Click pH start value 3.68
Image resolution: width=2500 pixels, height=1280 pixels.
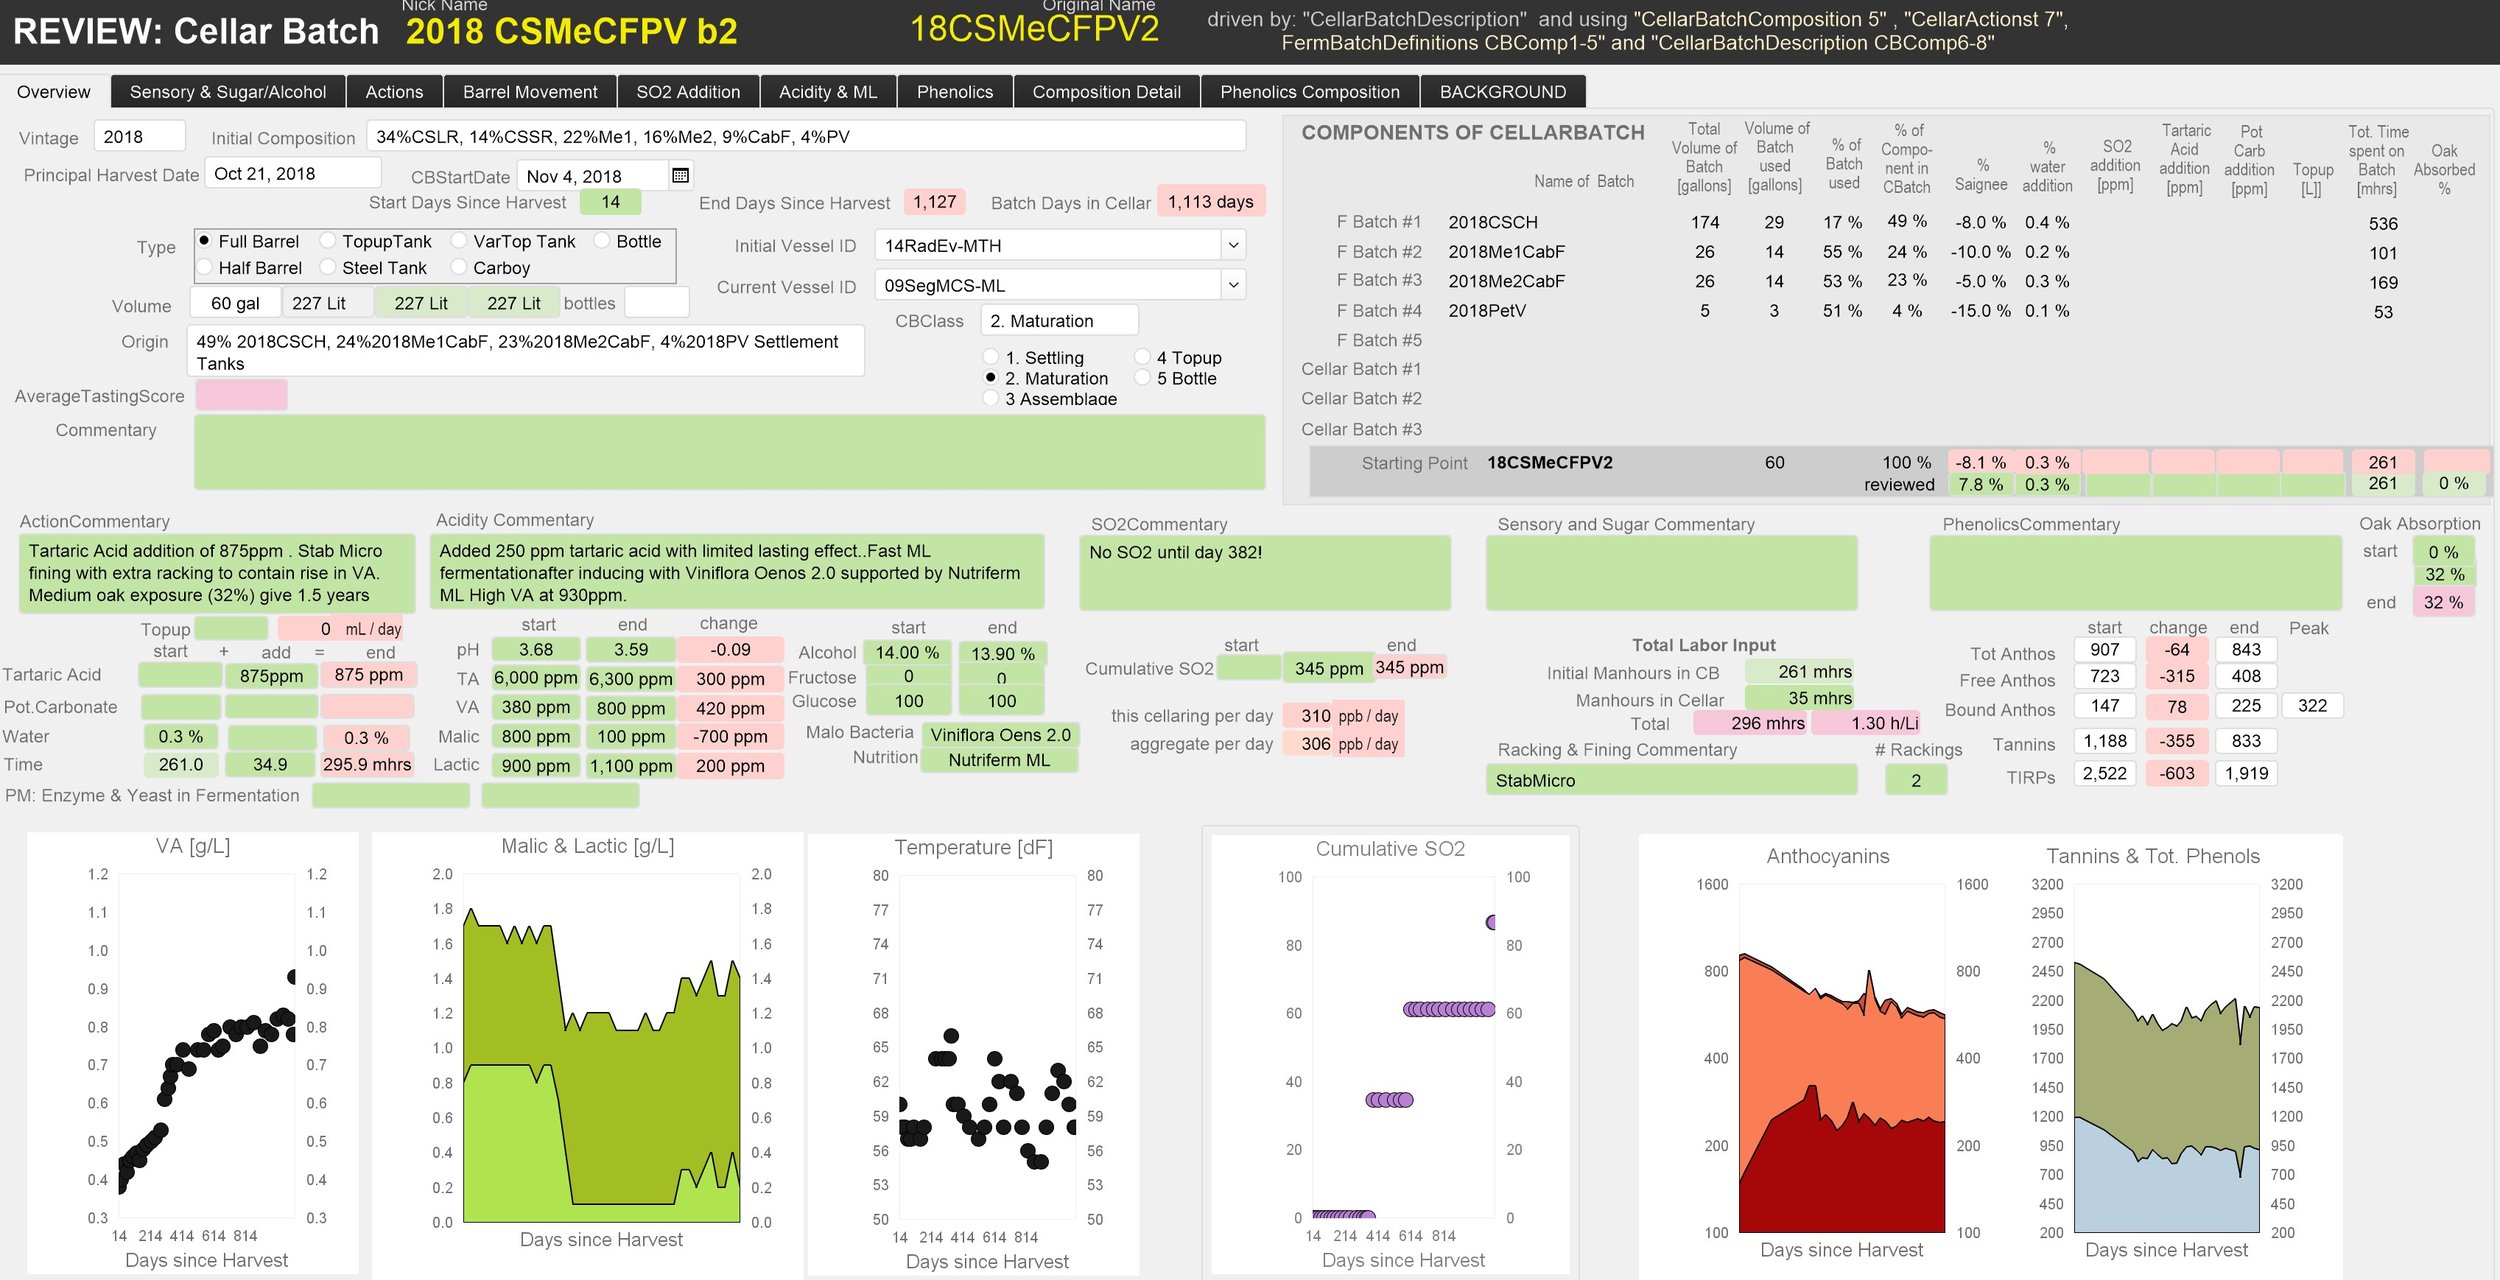(x=536, y=650)
